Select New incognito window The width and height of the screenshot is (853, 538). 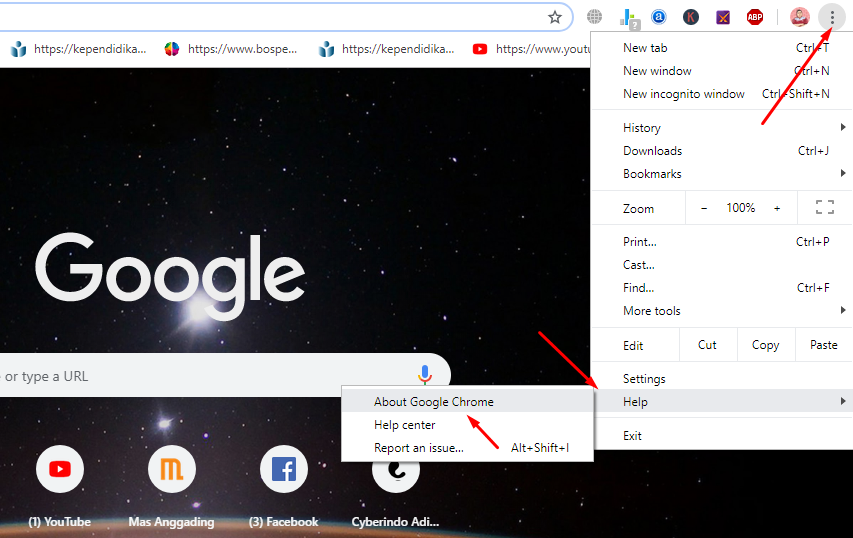coord(722,94)
